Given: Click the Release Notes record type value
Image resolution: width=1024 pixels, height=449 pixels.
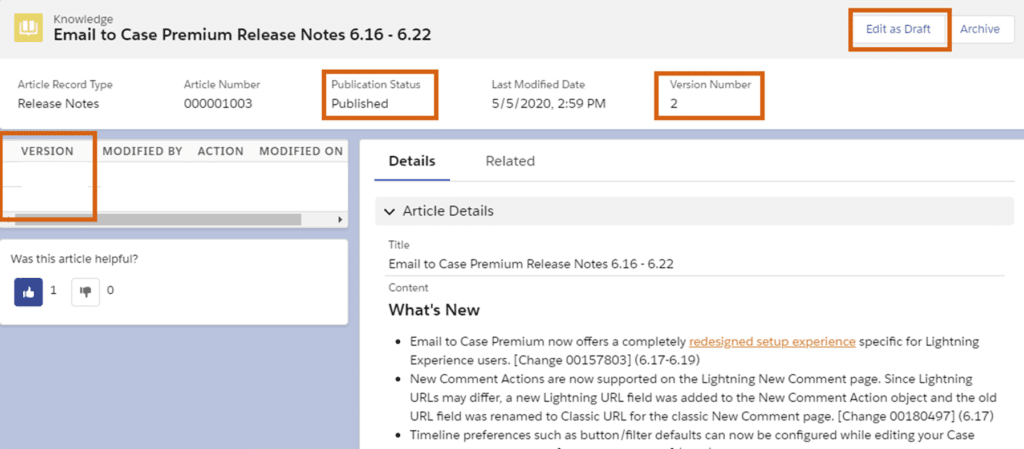Looking at the screenshot, I should [x=58, y=103].
